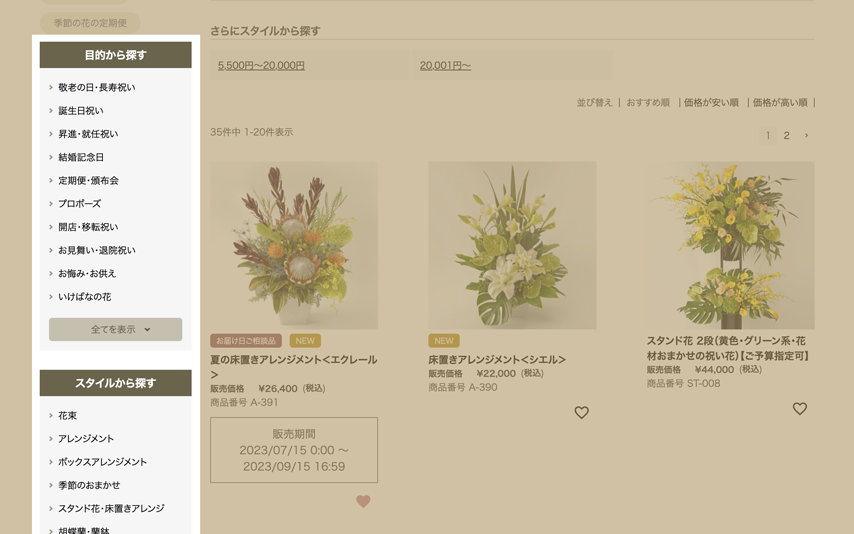The width and height of the screenshot is (854, 534).
Task: Favorite the 床置きアレンジメント シエル heart icon
Action: [581, 413]
